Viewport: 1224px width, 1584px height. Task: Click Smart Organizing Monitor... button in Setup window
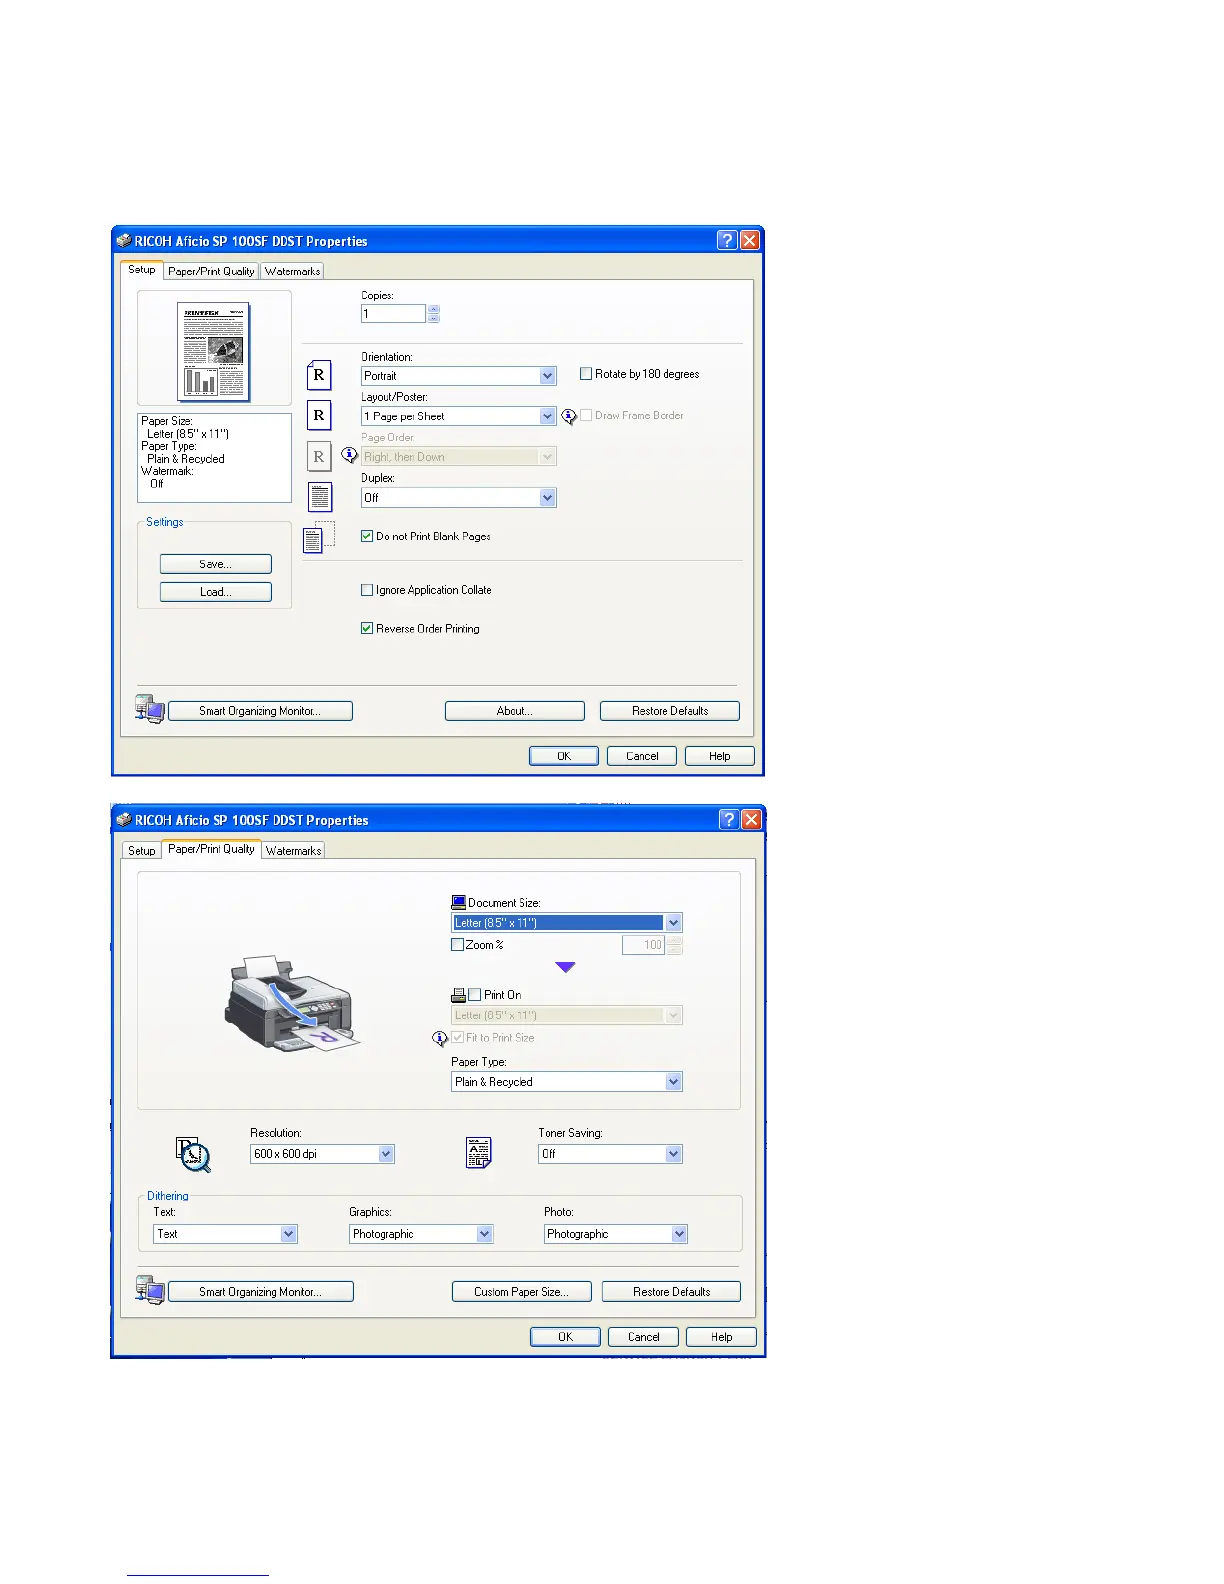click(260, 711)
